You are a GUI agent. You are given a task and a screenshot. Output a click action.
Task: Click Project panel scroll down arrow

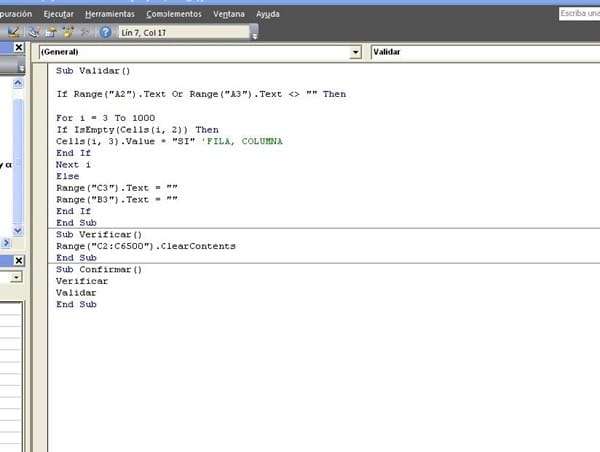pyautogui.click(x=18, y=230)
